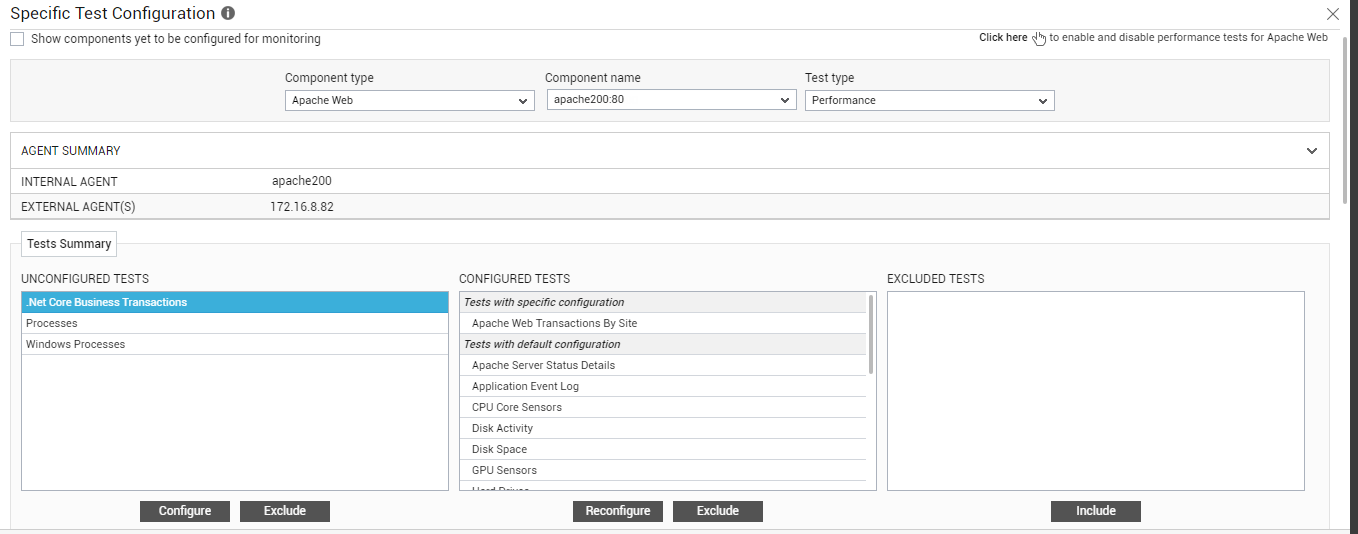Select CPU Core Sensors test
This screenshot has height=534, width=1358.
coord(663,407)
